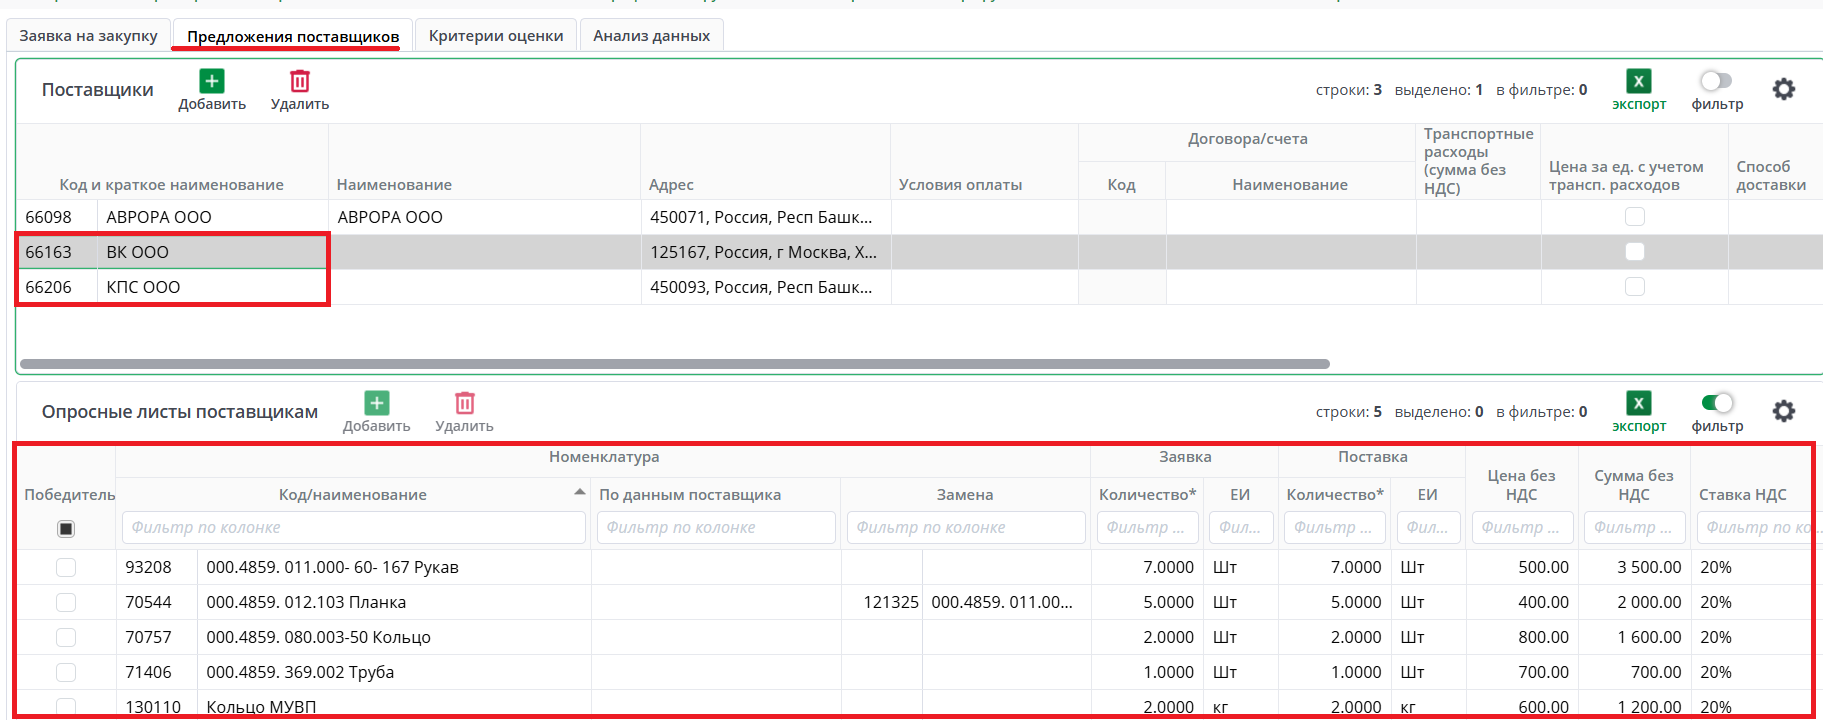Click the Код/наименование column filter field
The width and height of the screenshot is (1823, 720).
coord(353,528)
